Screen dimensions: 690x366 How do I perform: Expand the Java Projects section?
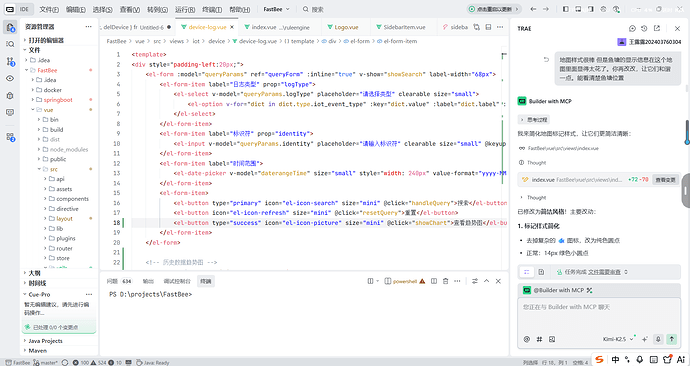[x=45, y=341]
